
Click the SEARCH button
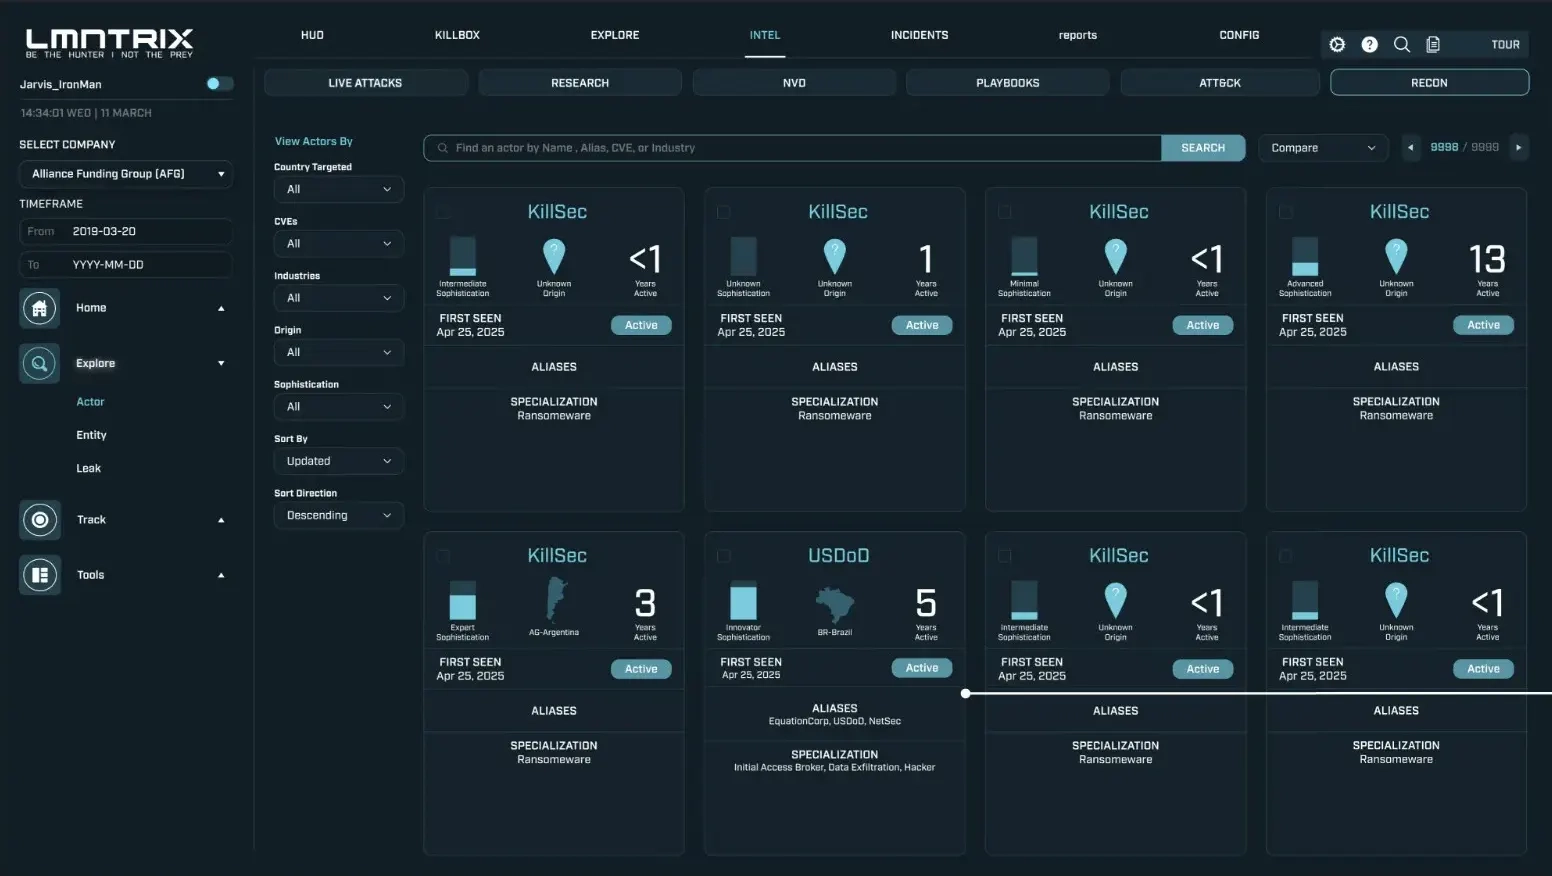[x=1203, y=148]
